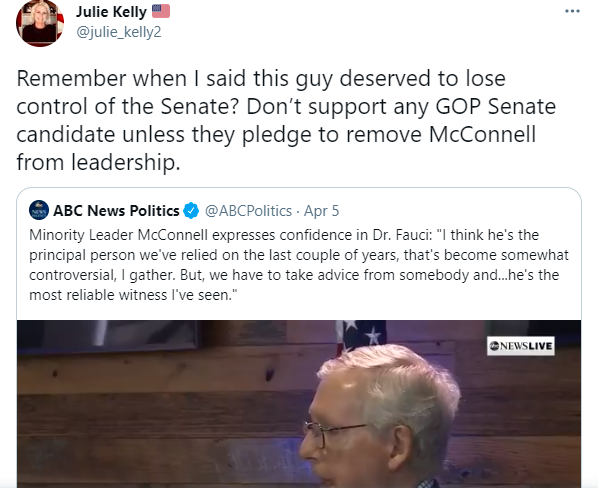598x488 pixels.
Task: Click 'candidate unless they pledge' tweet line
Action: pyautogui.click(x=276, y=135)
